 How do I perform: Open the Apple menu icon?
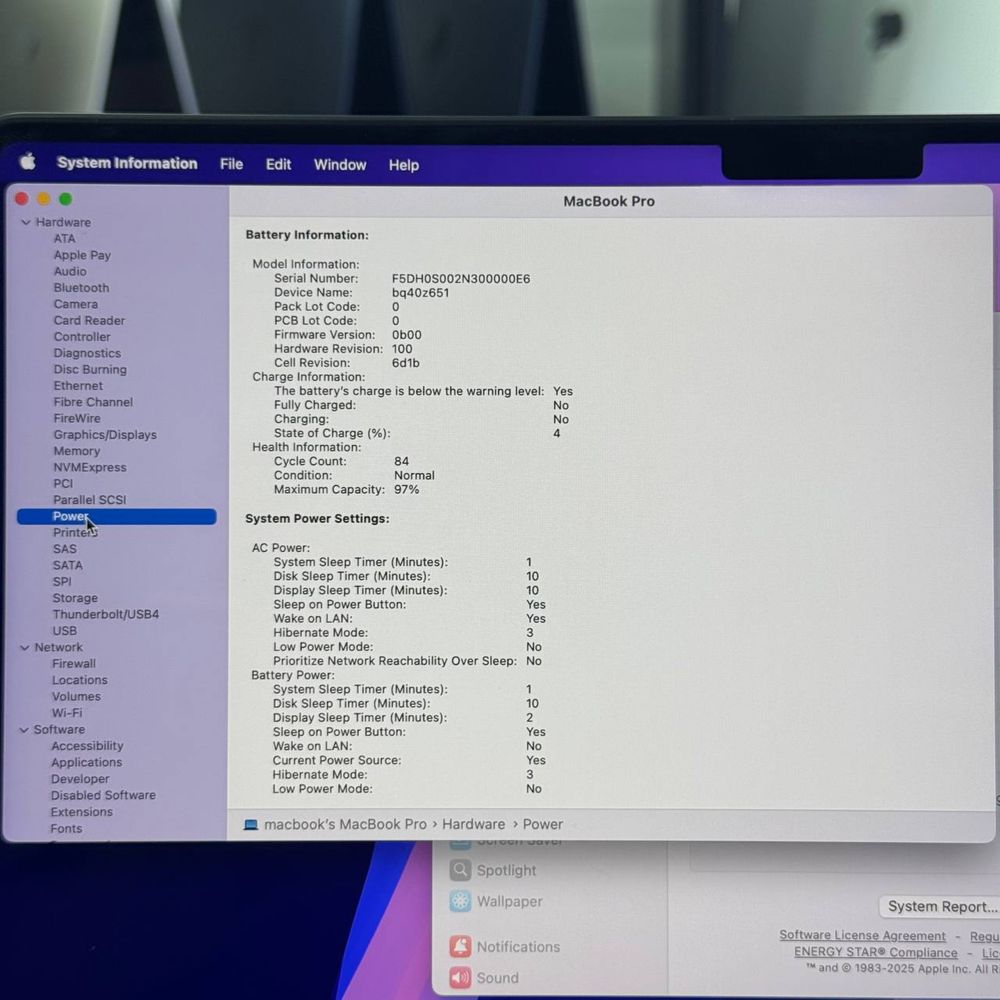(27, 162)
